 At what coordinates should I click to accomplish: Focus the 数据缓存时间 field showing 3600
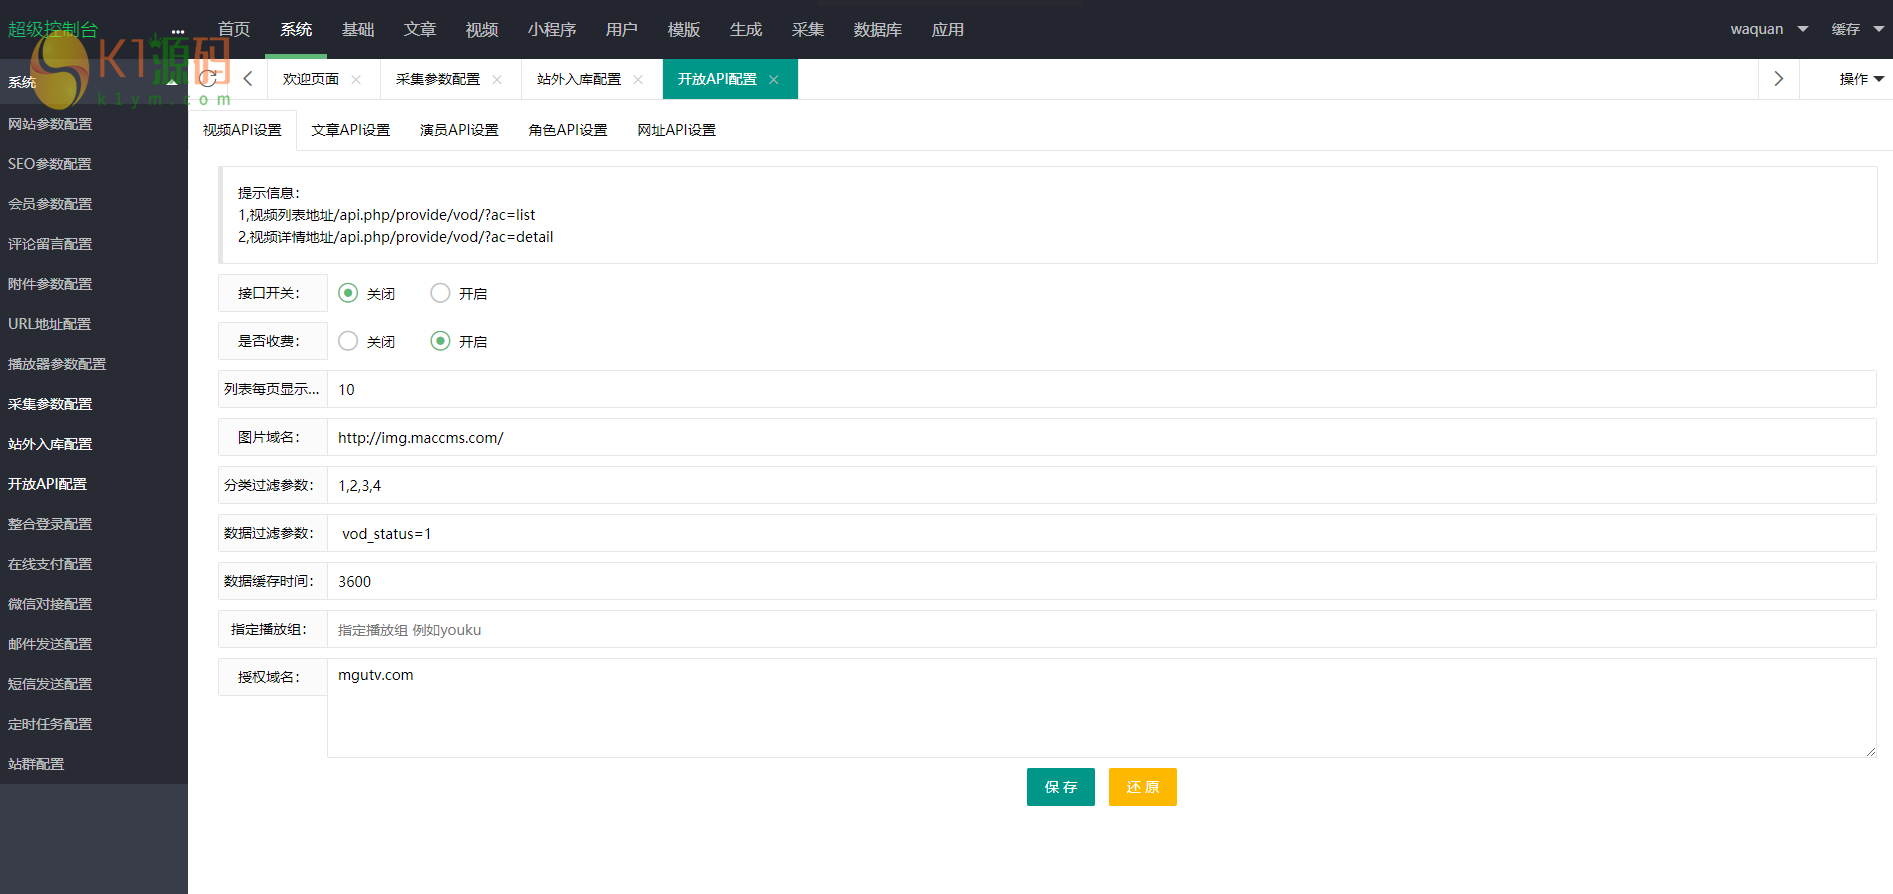pyautogui.click(x=1102, y=581)
